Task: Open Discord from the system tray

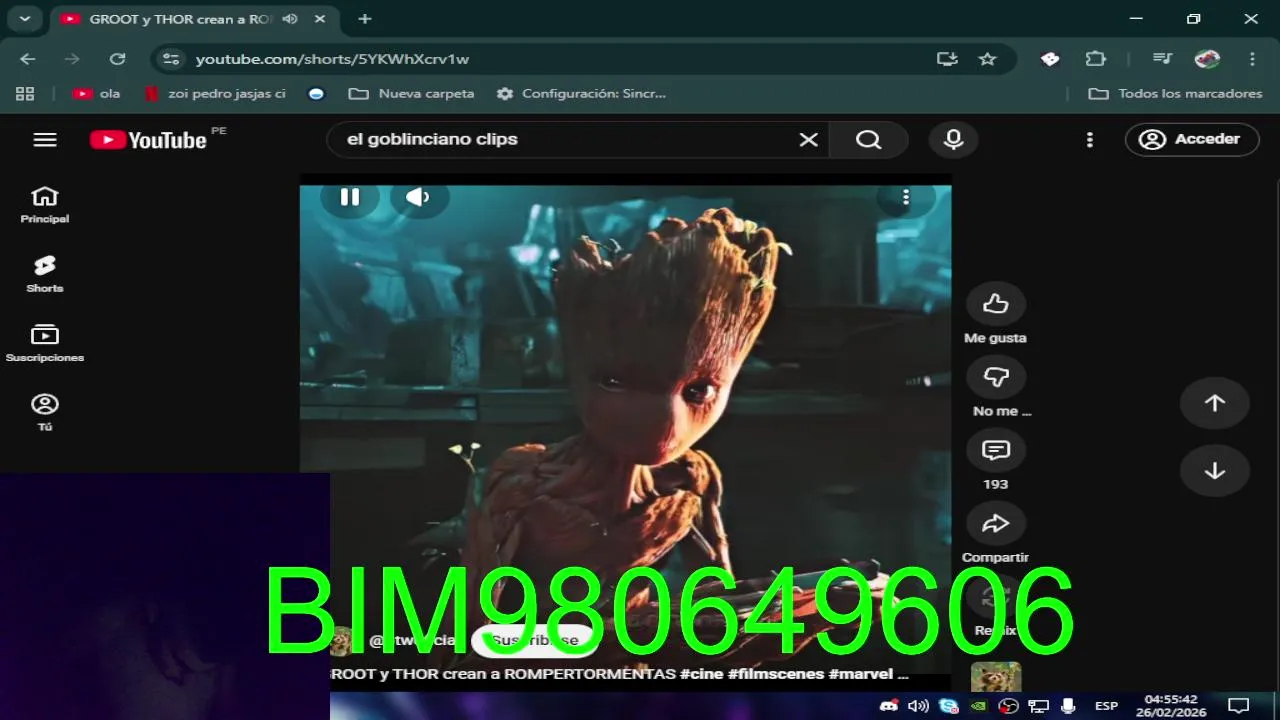Action: [888, 706]
